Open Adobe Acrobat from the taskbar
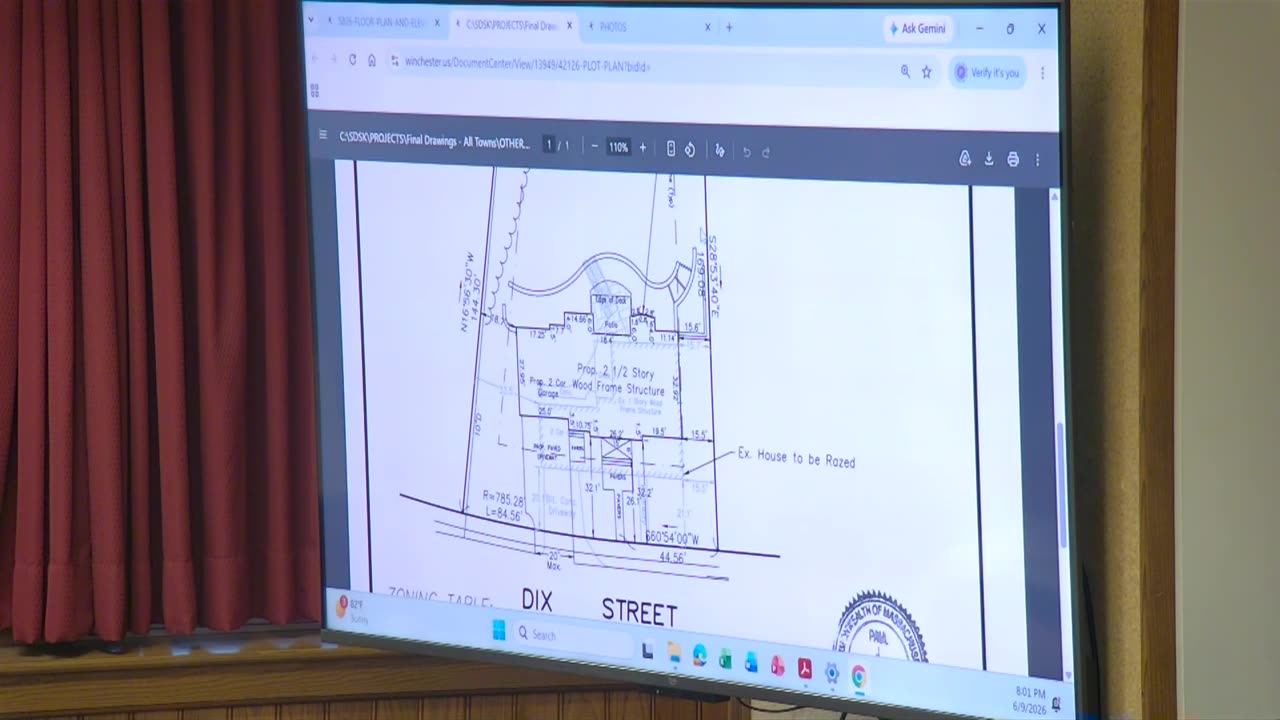Image resolution: width=1280 pixels, height=720 pixels. click(804, 669)
